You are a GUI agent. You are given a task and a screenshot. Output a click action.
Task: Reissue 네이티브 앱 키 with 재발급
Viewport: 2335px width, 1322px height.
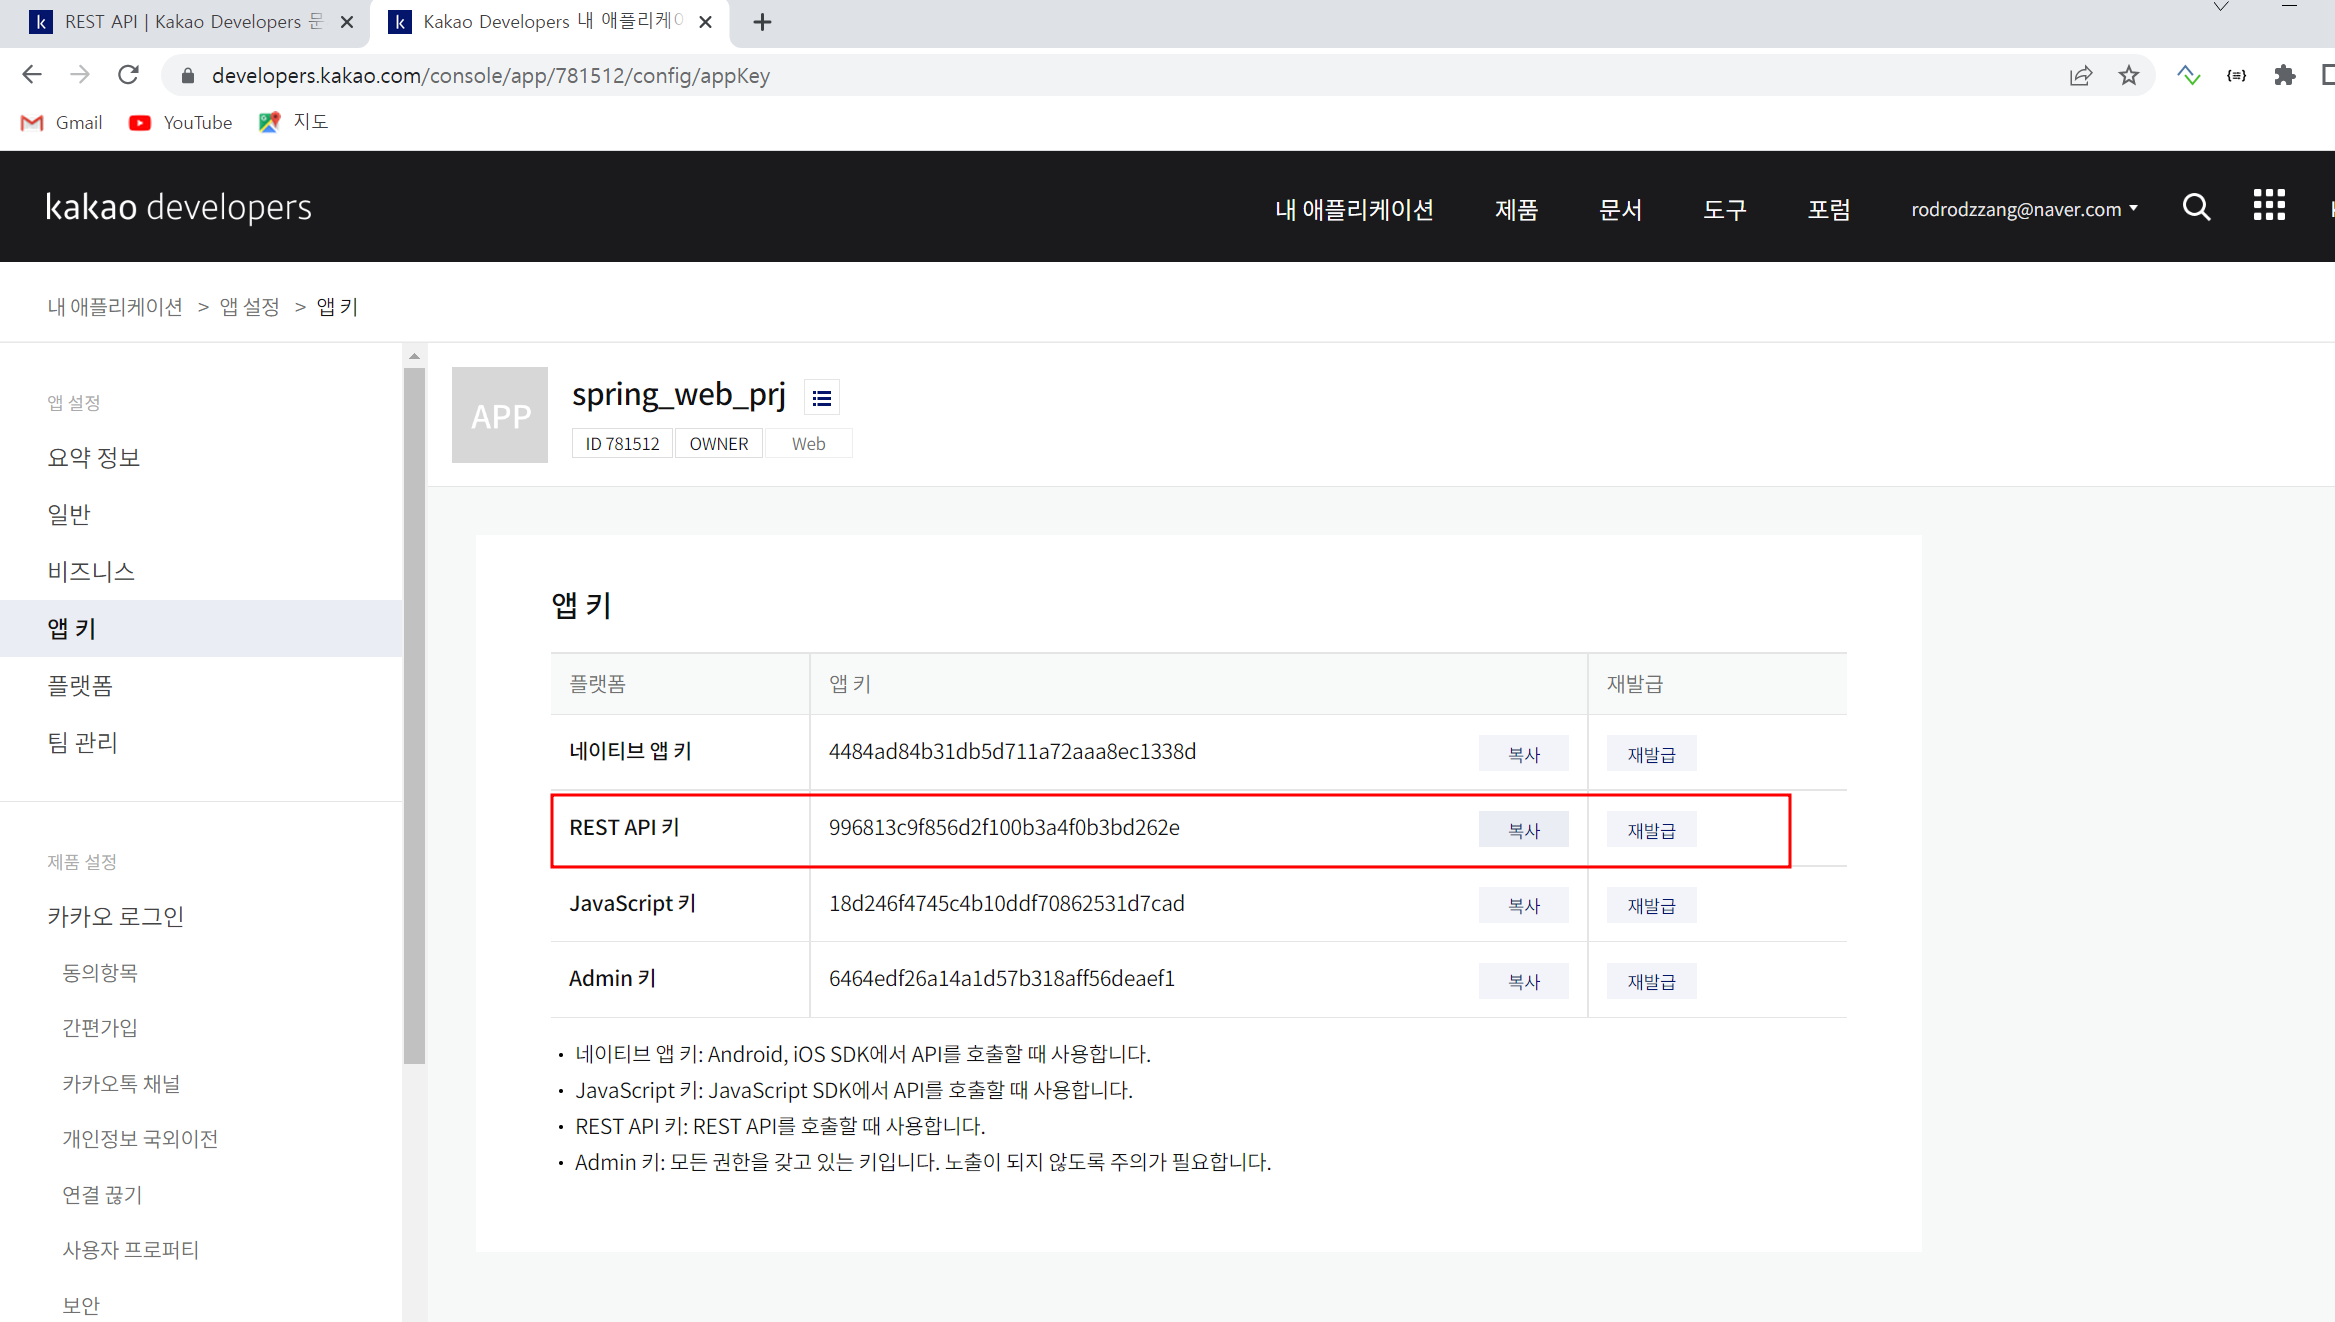point(1651,754)
